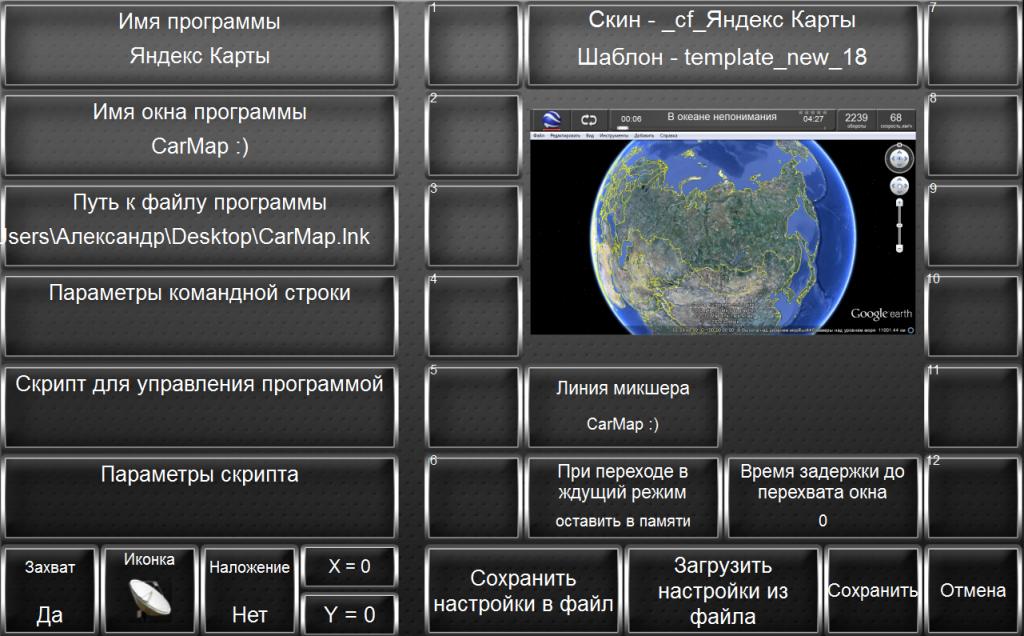This screenshot has height=636, width=1024.
Task: Select empty slot number 1
Action: point(473,45)
